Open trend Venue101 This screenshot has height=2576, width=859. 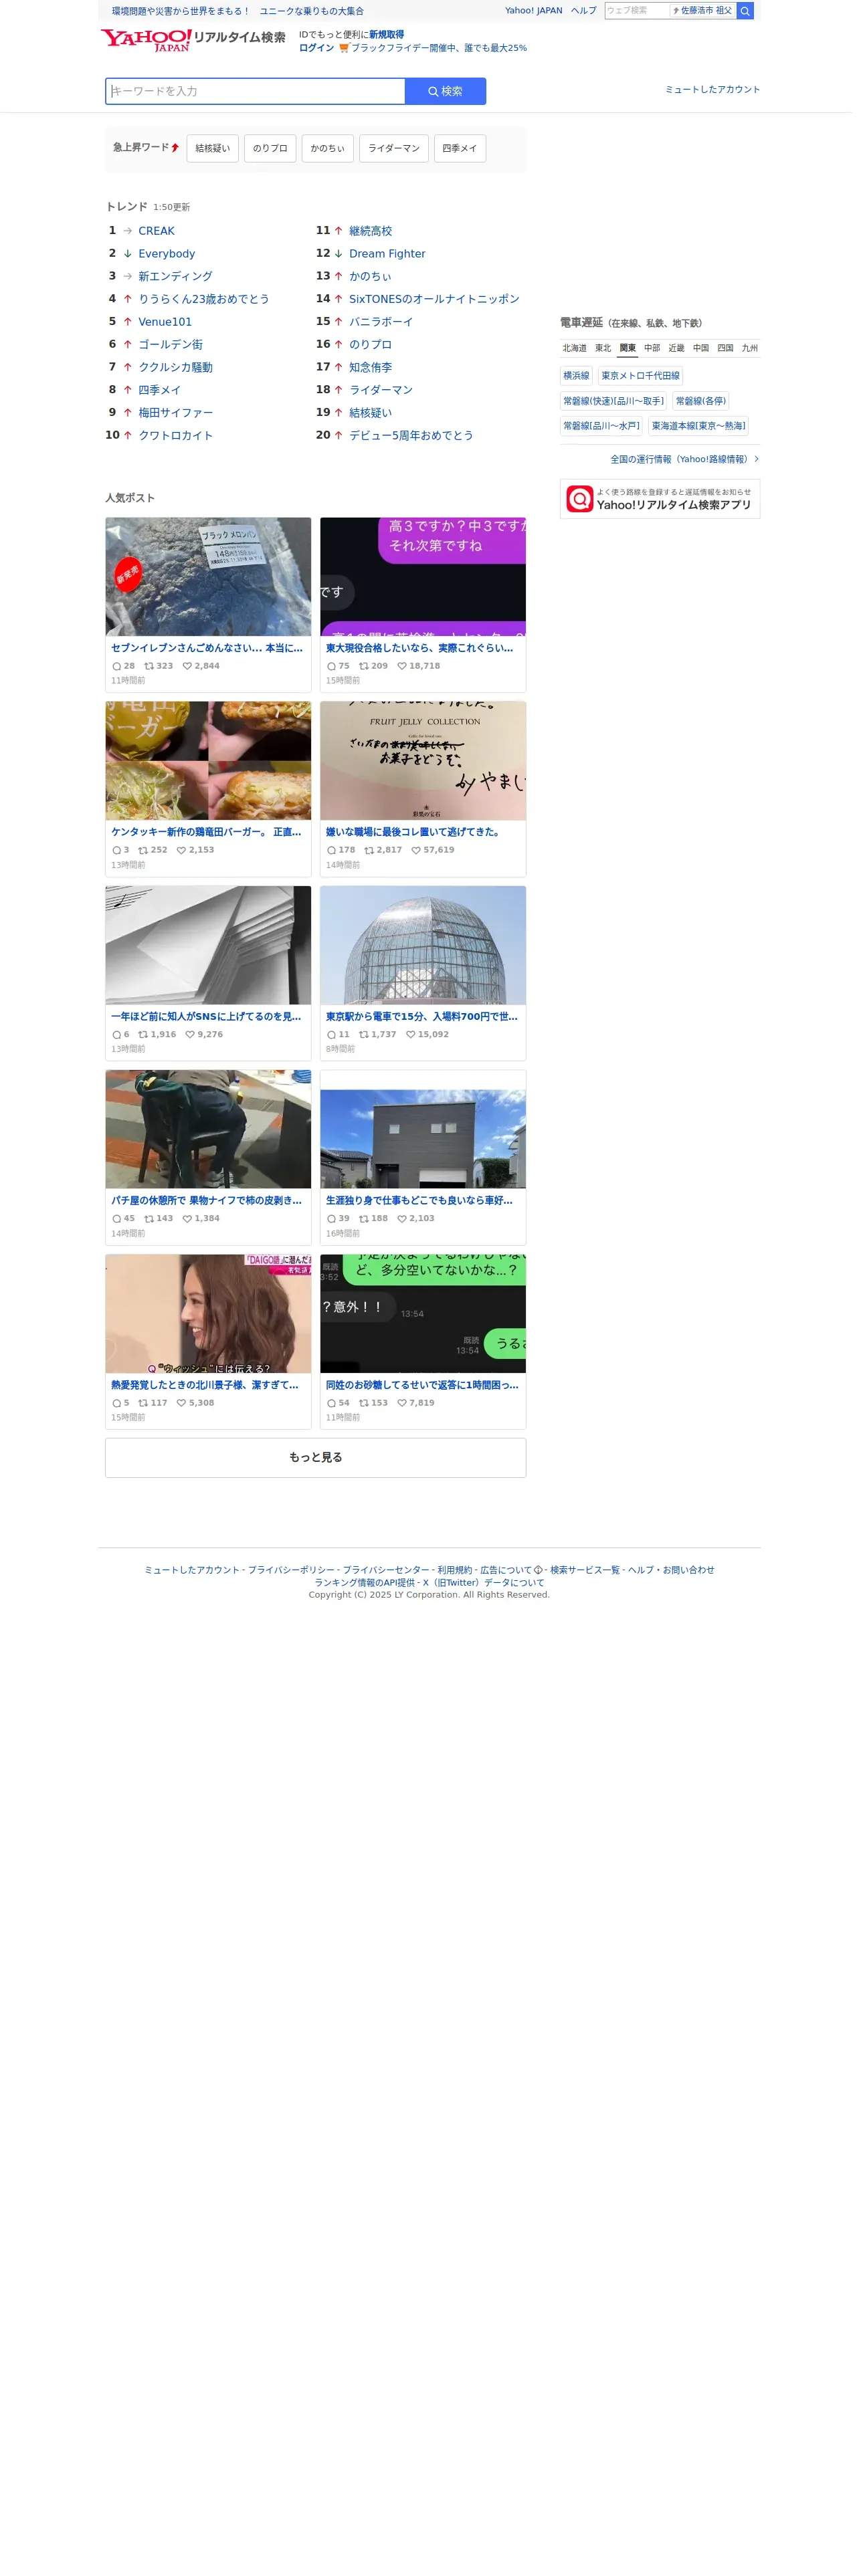pos(166,324)
